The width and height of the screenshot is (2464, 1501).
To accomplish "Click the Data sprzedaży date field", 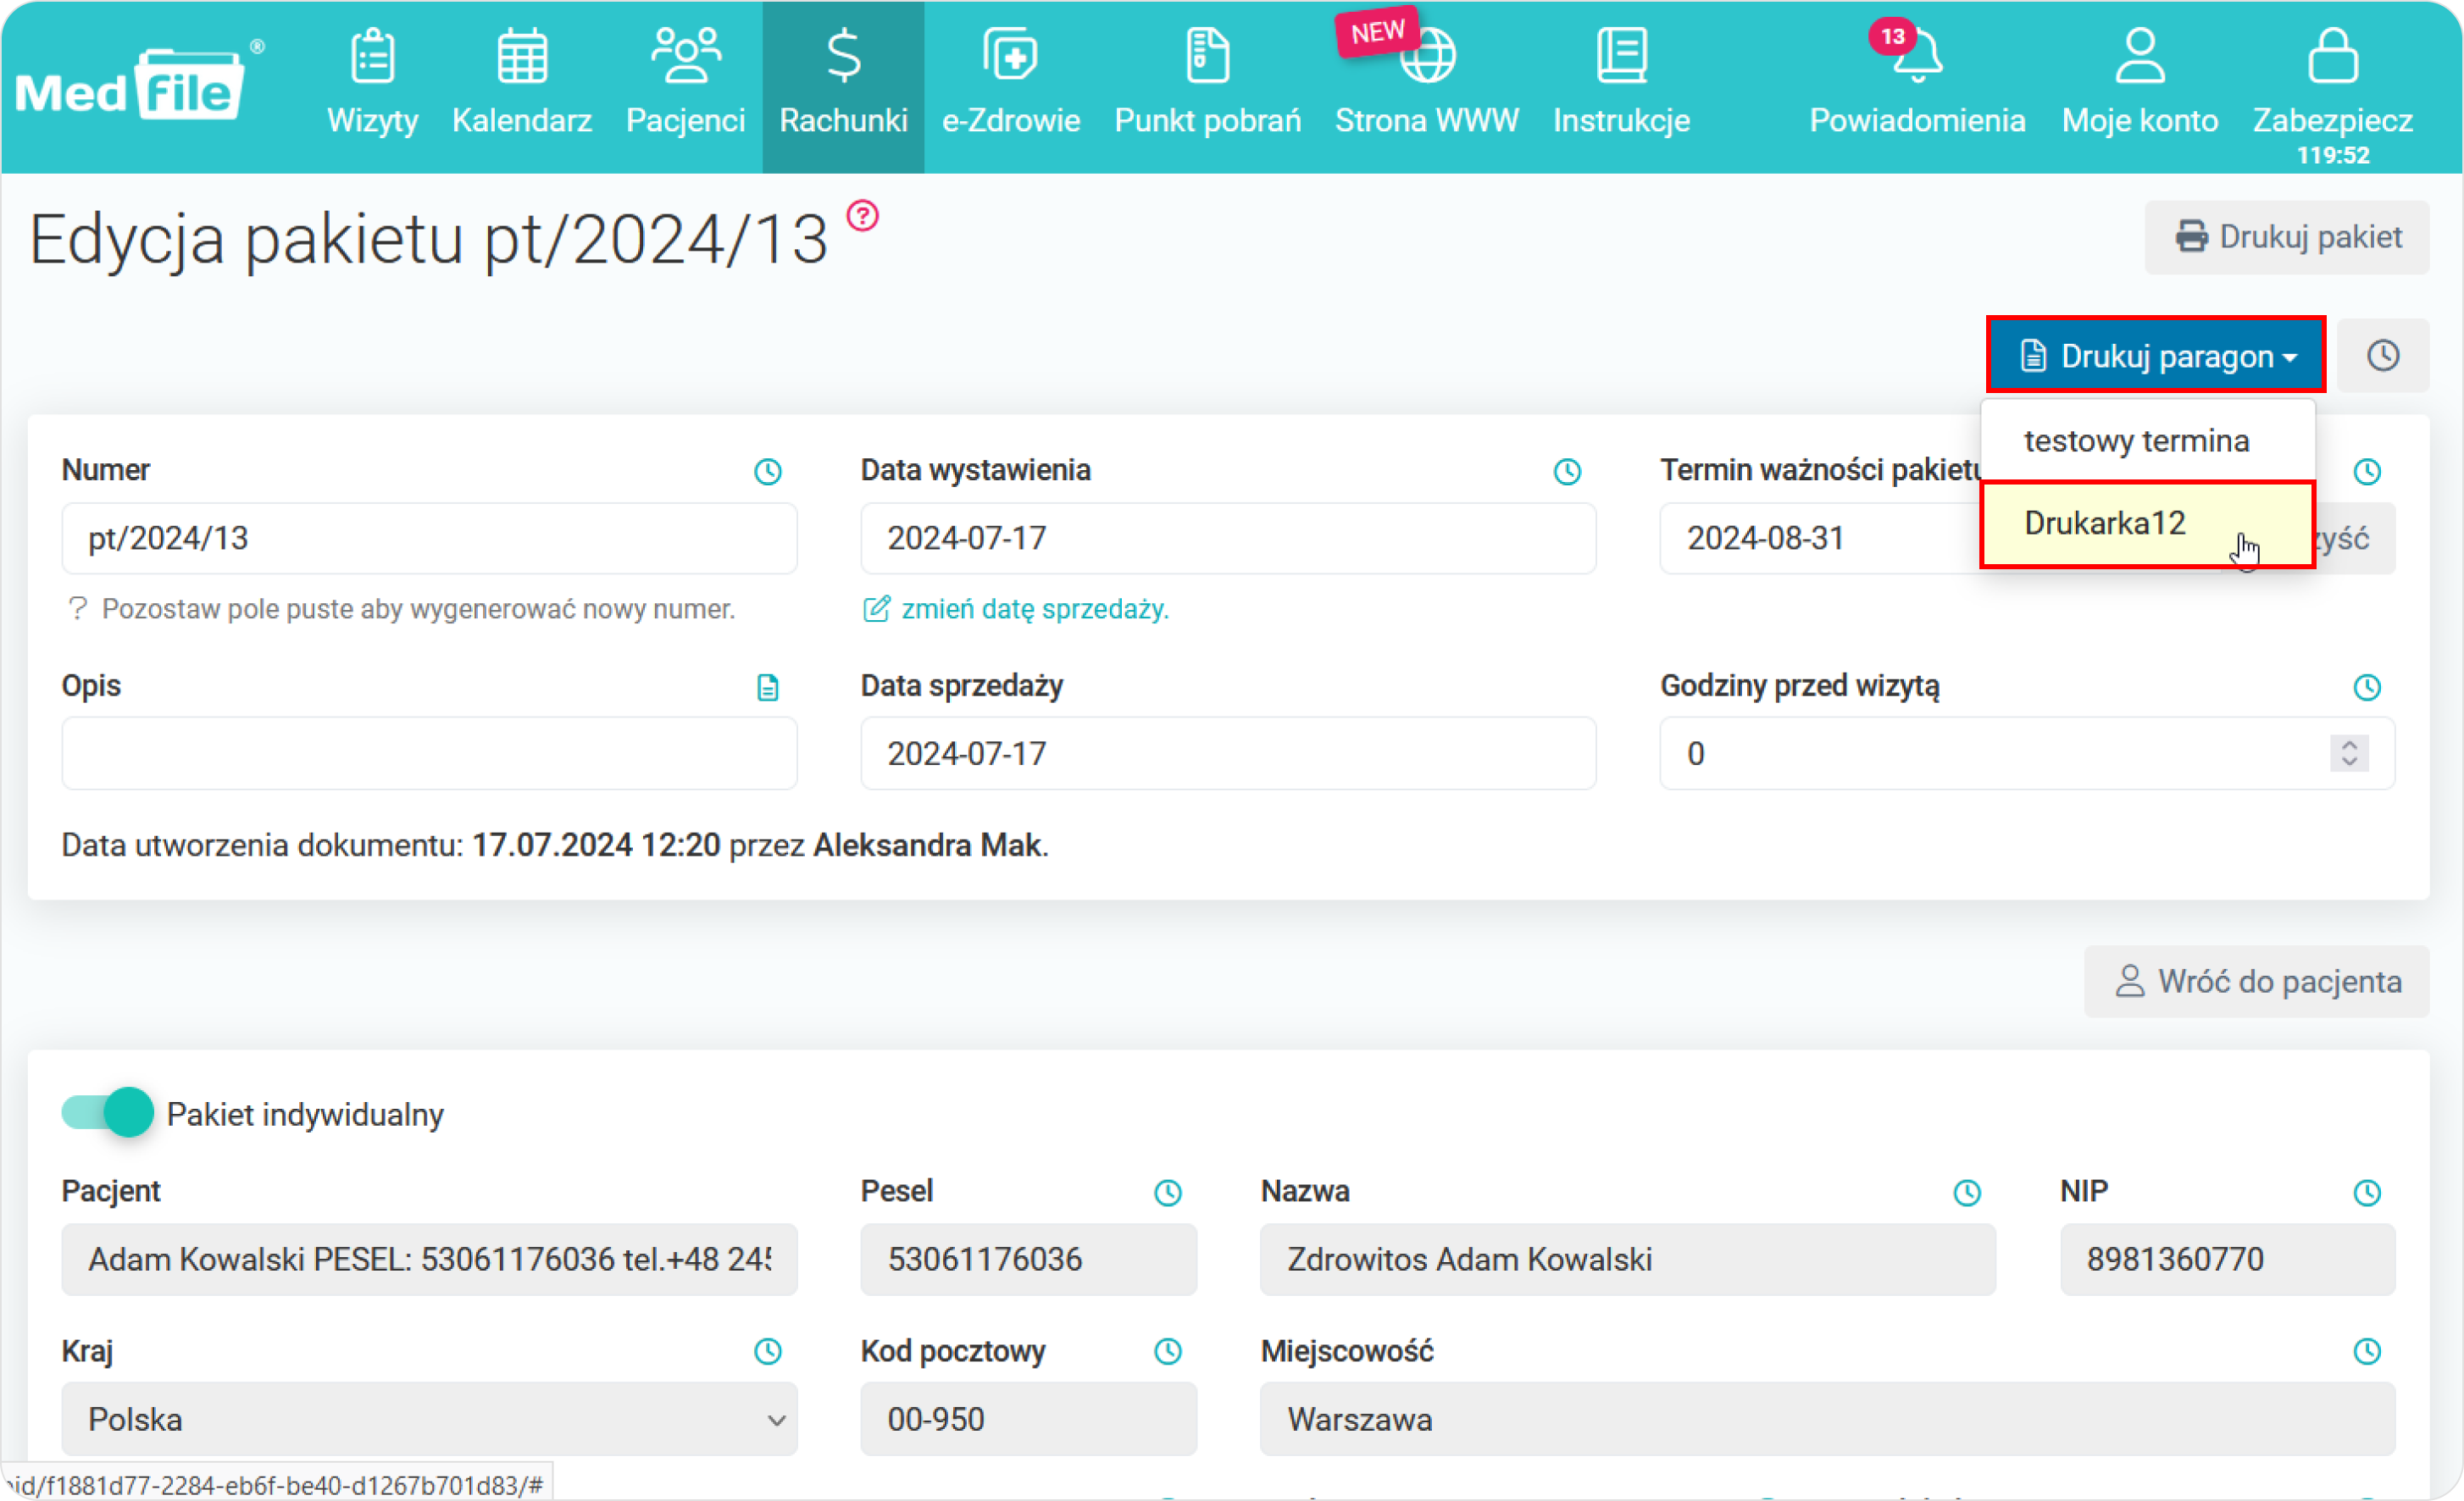I will pos(1227,753).
